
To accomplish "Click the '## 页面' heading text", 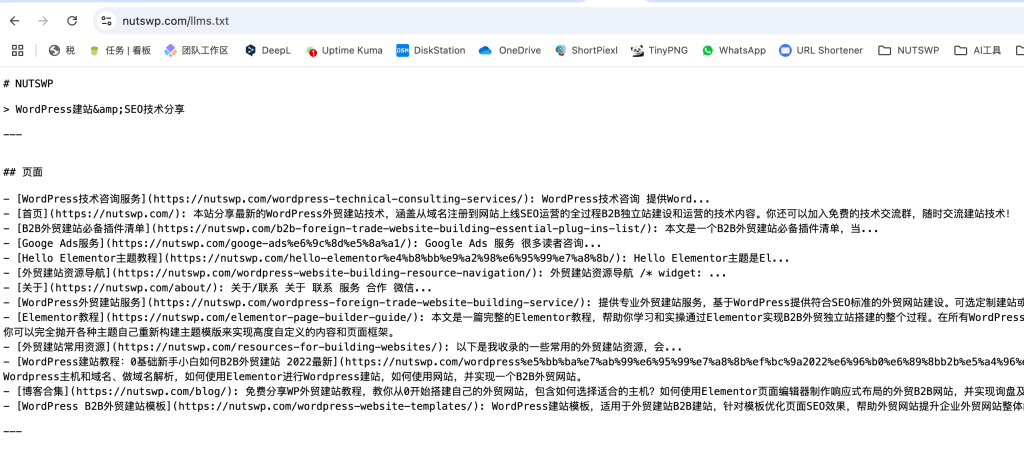I will [23, 172].
